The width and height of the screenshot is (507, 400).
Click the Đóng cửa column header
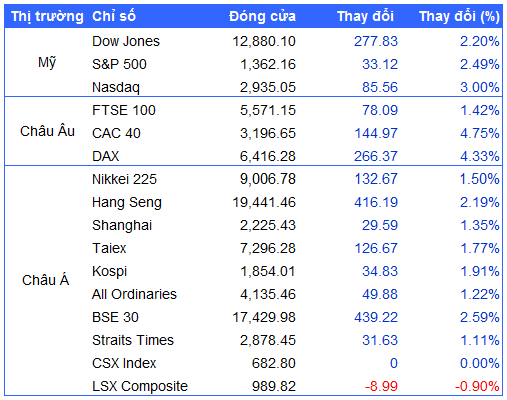(x=262, y=16)
